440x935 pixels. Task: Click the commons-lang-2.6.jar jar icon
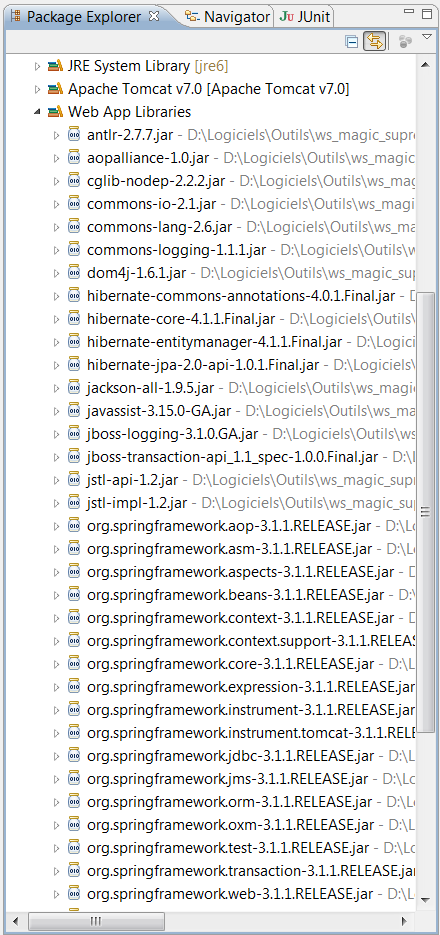(x=74, y=227)
